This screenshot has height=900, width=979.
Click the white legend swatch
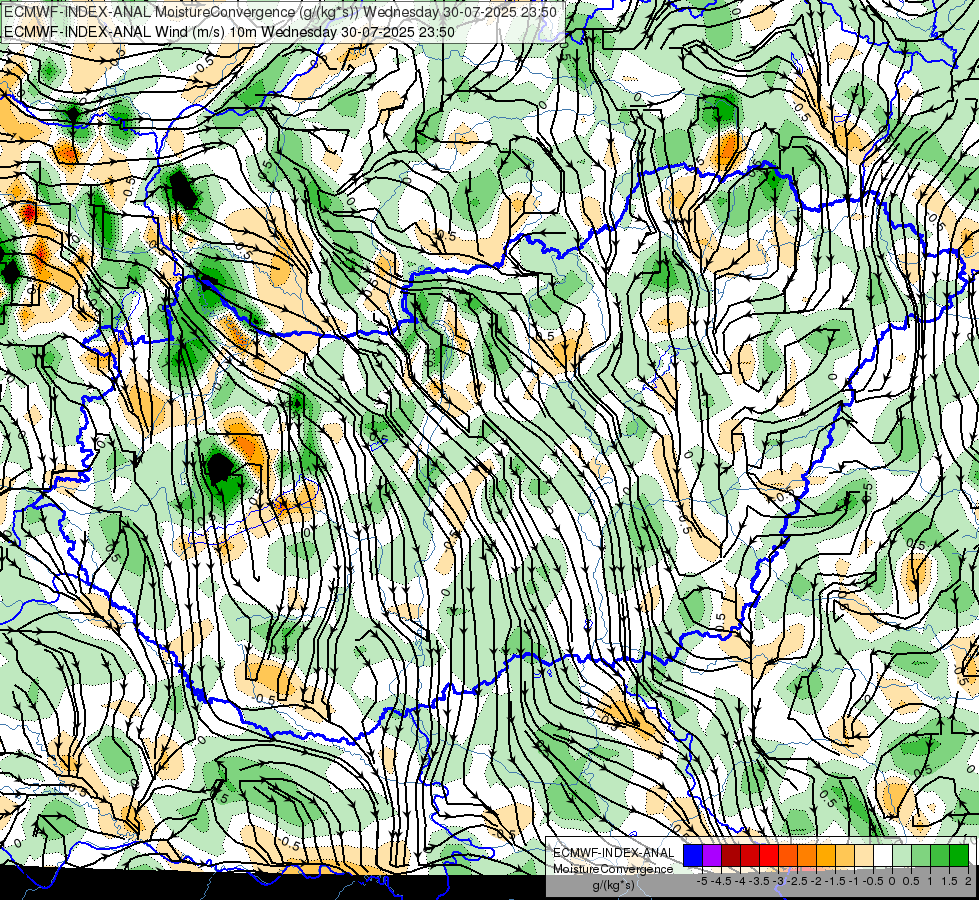point(883,855)
